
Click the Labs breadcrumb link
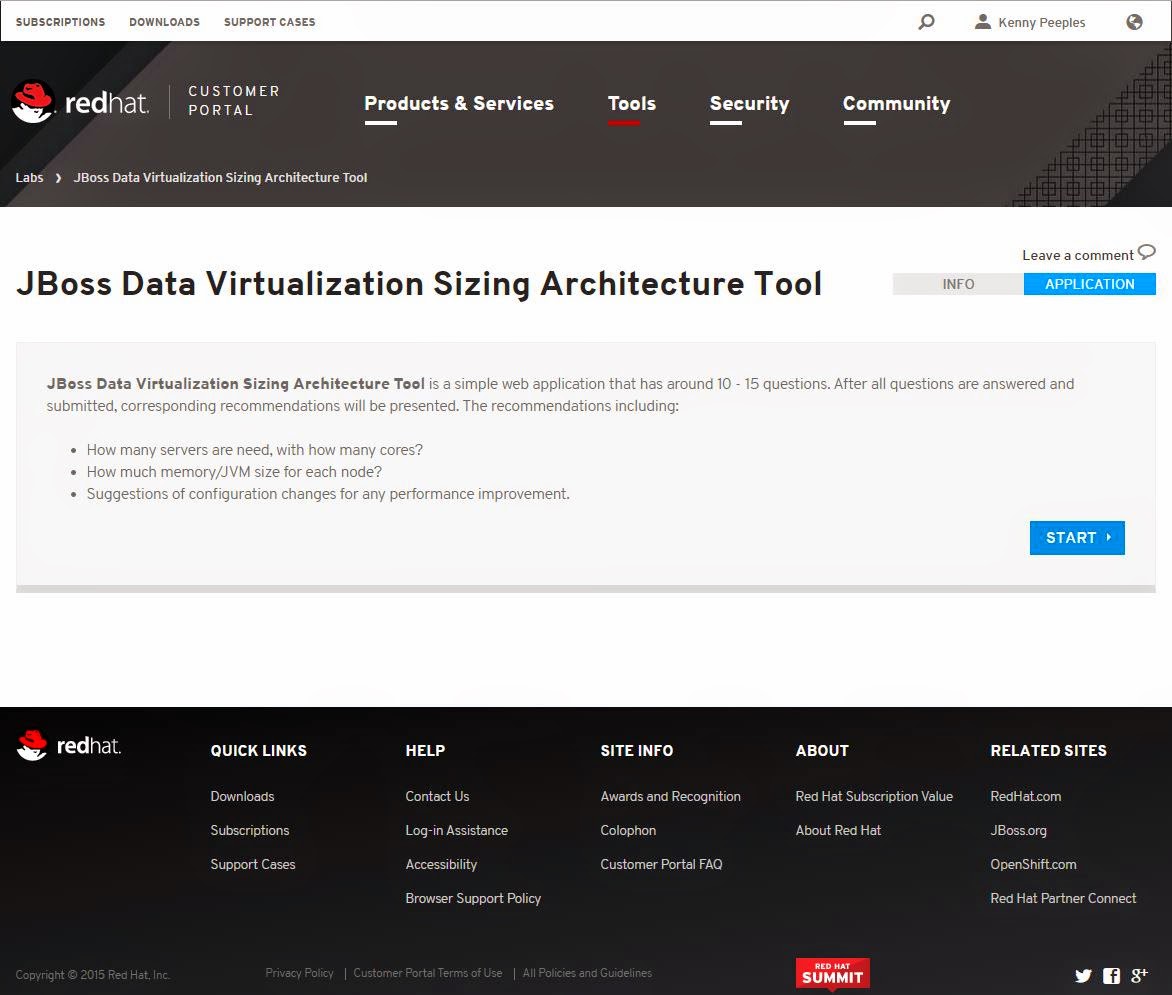(x=29, y=177)
